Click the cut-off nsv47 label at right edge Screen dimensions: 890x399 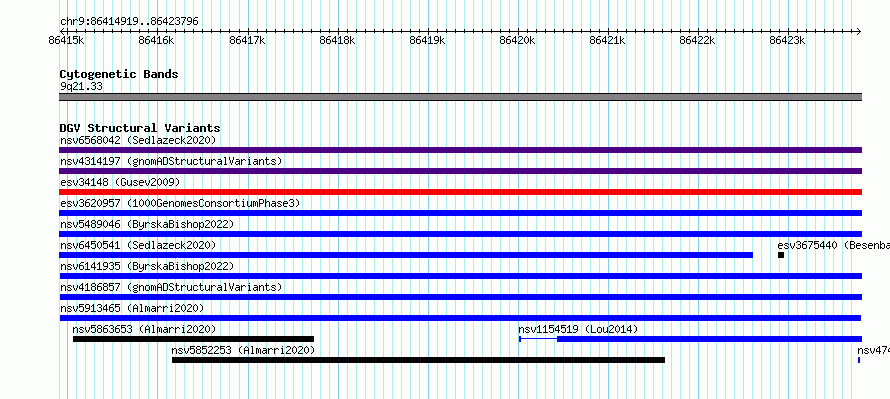tap(874, 350)
